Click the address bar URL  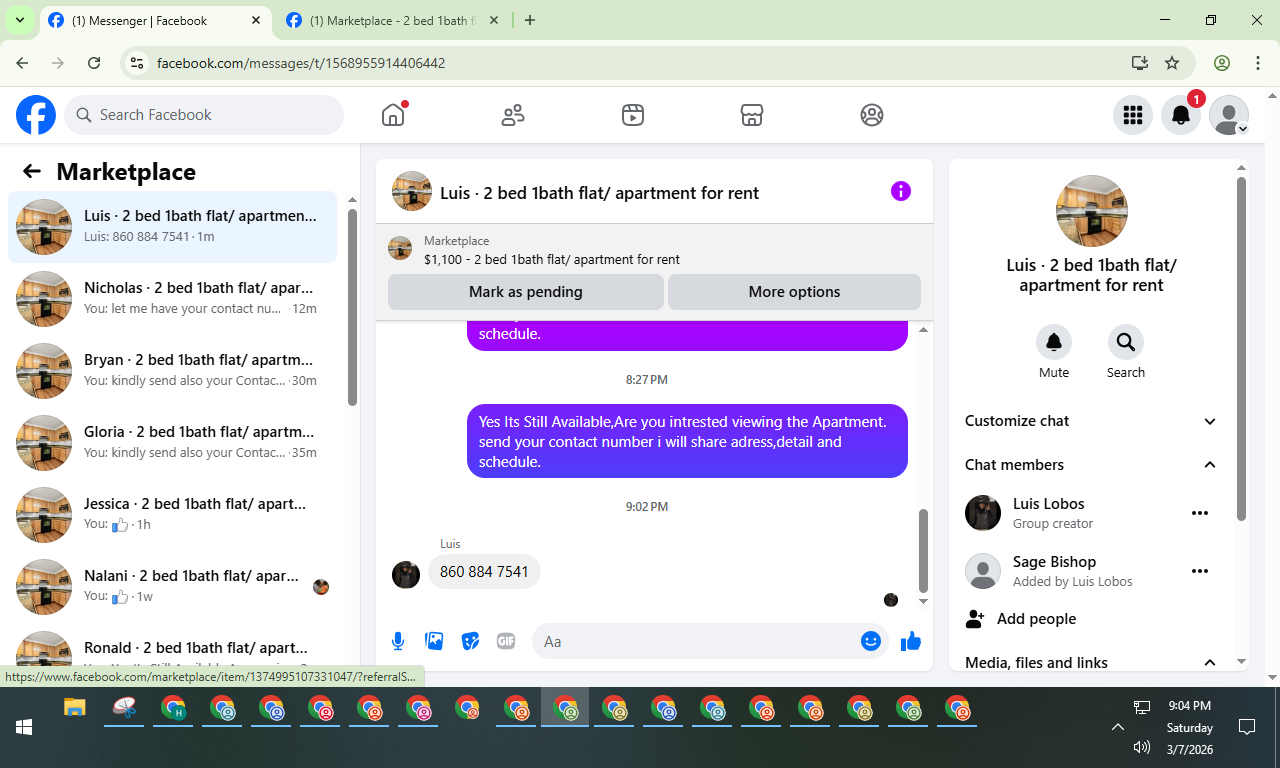pyautogui.click(x=301, y=63)
